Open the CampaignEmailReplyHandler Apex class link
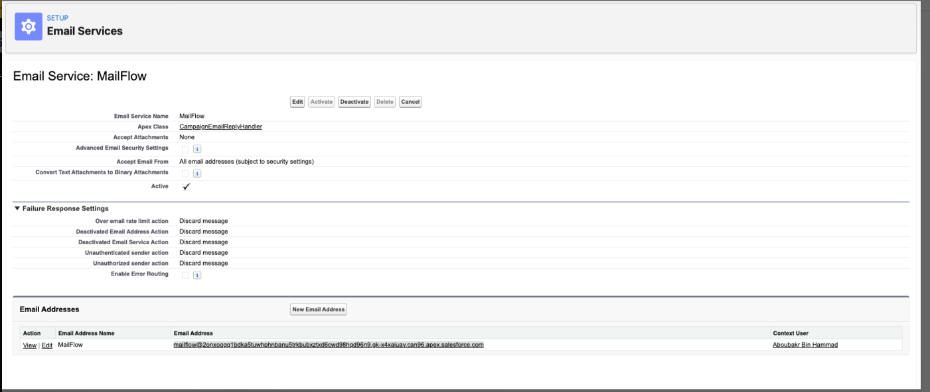 coord(221,127)
